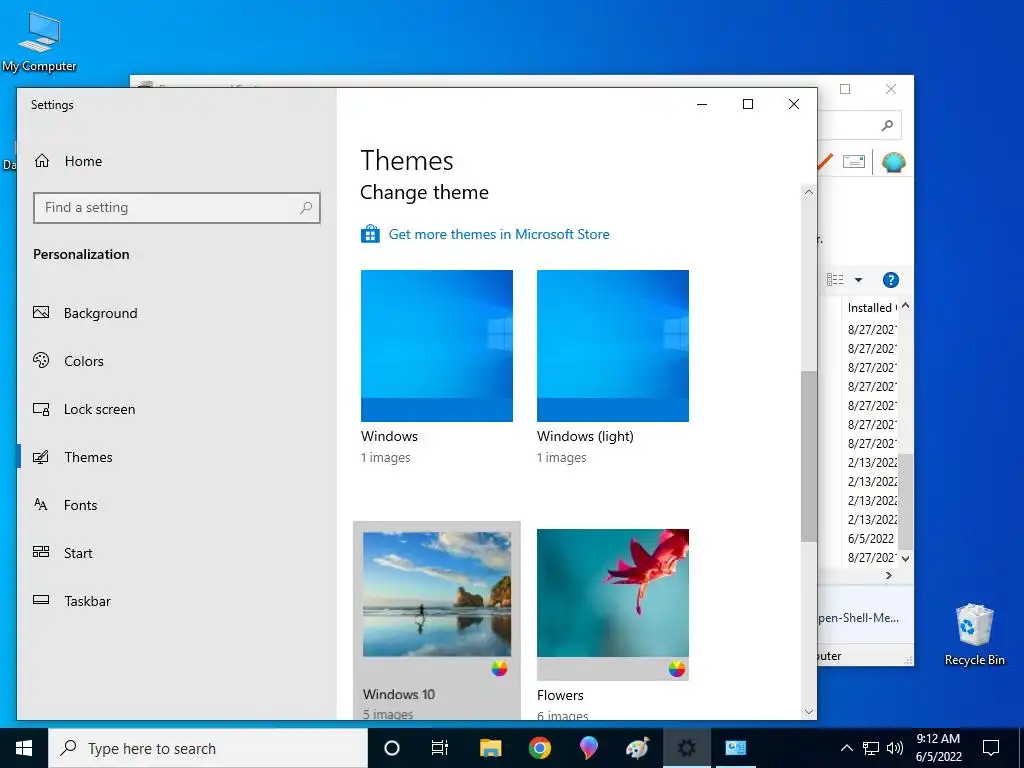The width and height of the screenshot is (1024, 768).
Task: Open the clock showing 9:12 AM
Action: [x=938, y=748]
